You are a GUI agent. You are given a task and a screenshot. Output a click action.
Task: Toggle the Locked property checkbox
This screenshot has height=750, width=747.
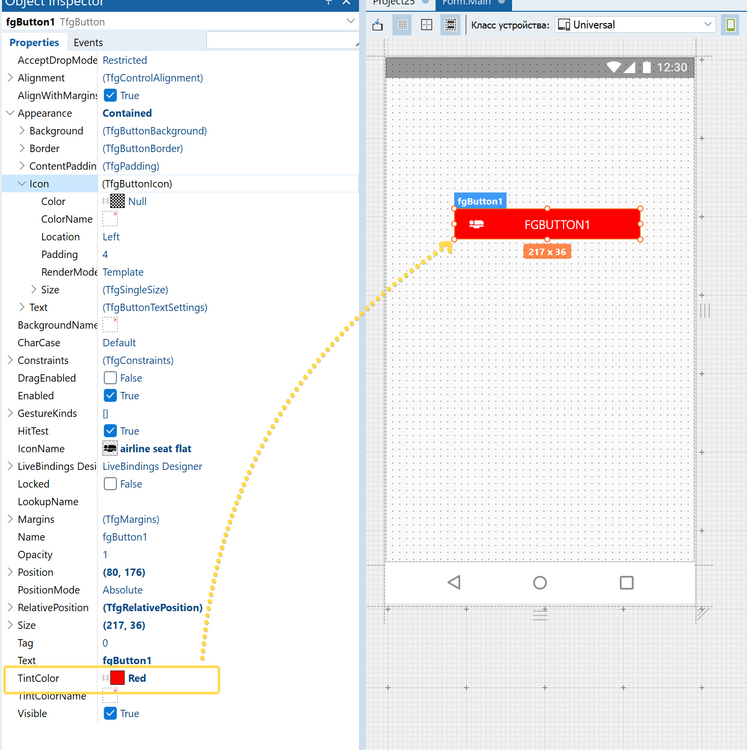click(110, 484)
